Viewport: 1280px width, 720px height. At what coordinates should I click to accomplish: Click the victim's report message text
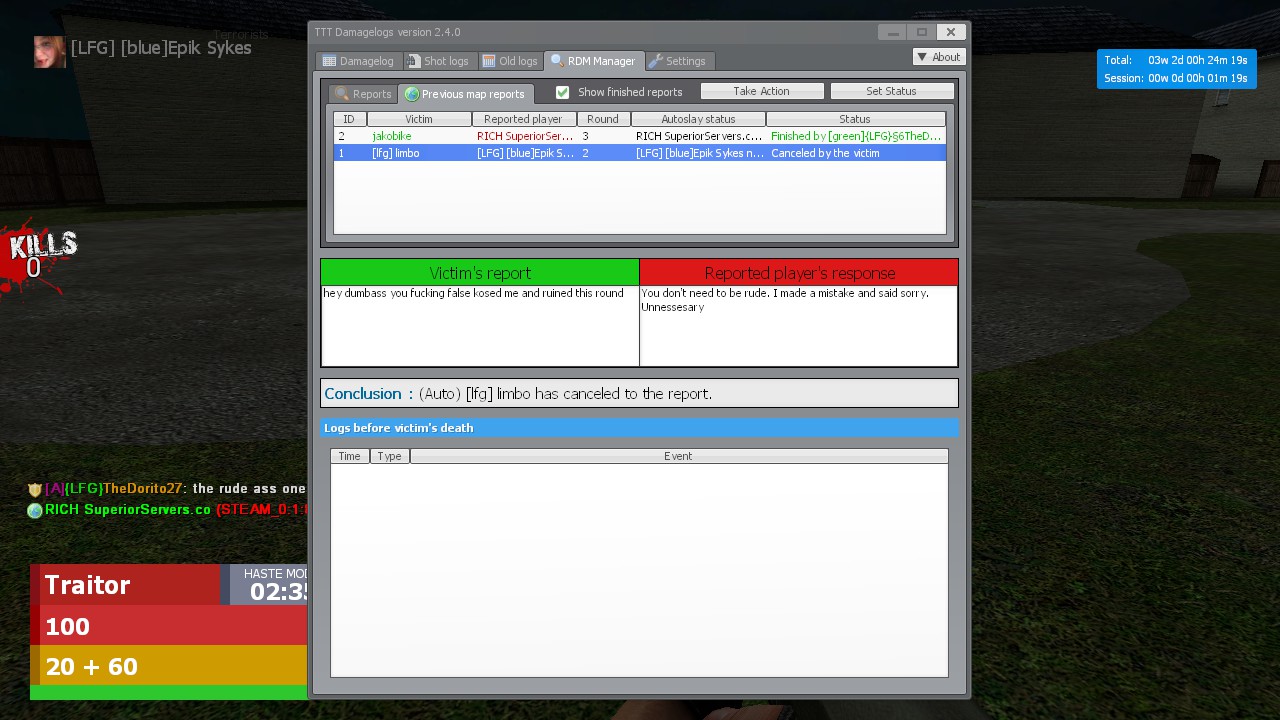point(473,293)
